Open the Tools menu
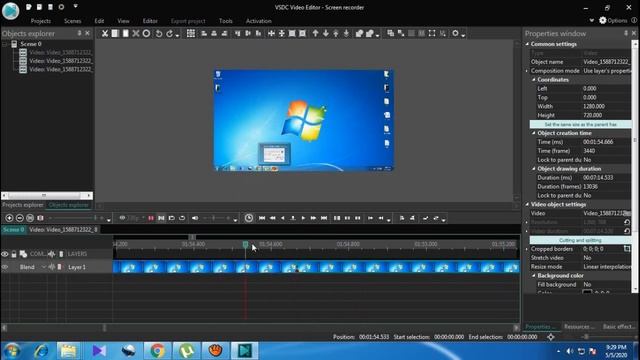Screen dimensions: 640x360 click(226, 21)
